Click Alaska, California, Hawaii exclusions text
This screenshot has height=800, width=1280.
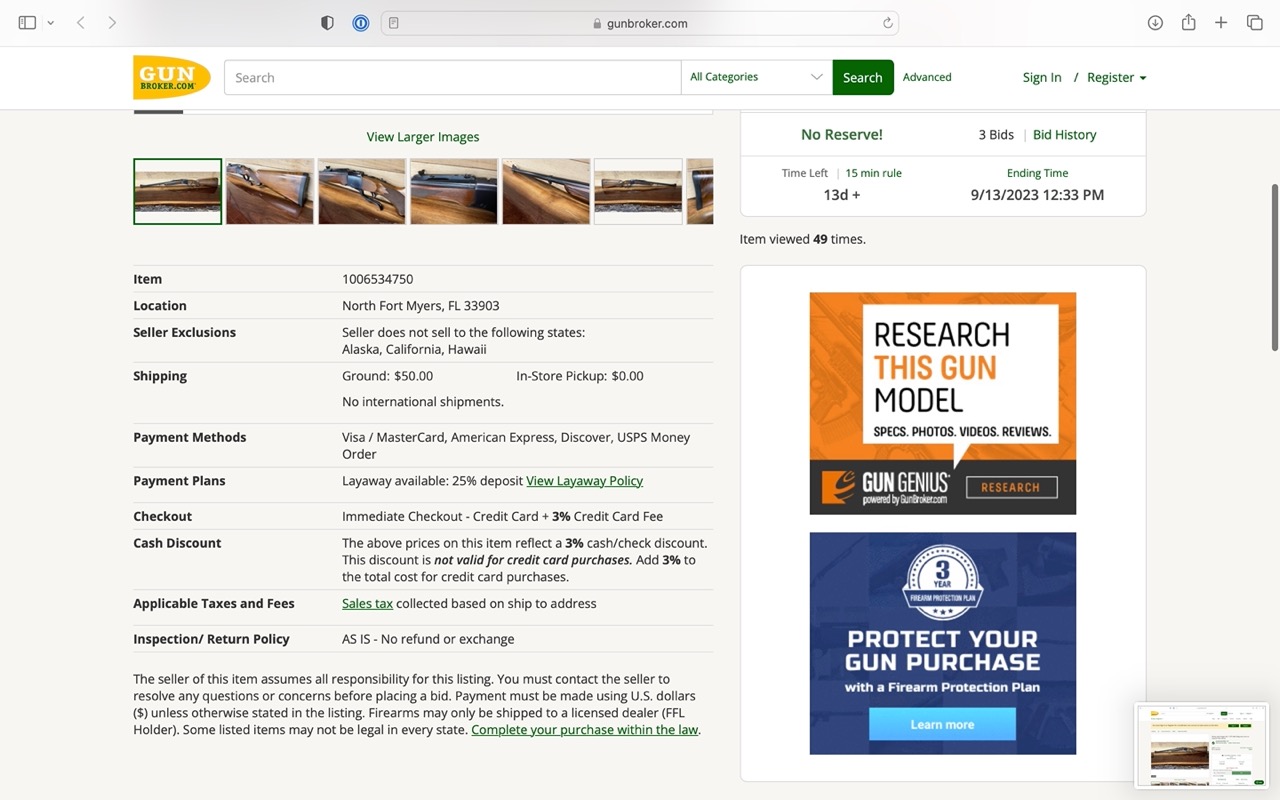(x=414, y=350)
